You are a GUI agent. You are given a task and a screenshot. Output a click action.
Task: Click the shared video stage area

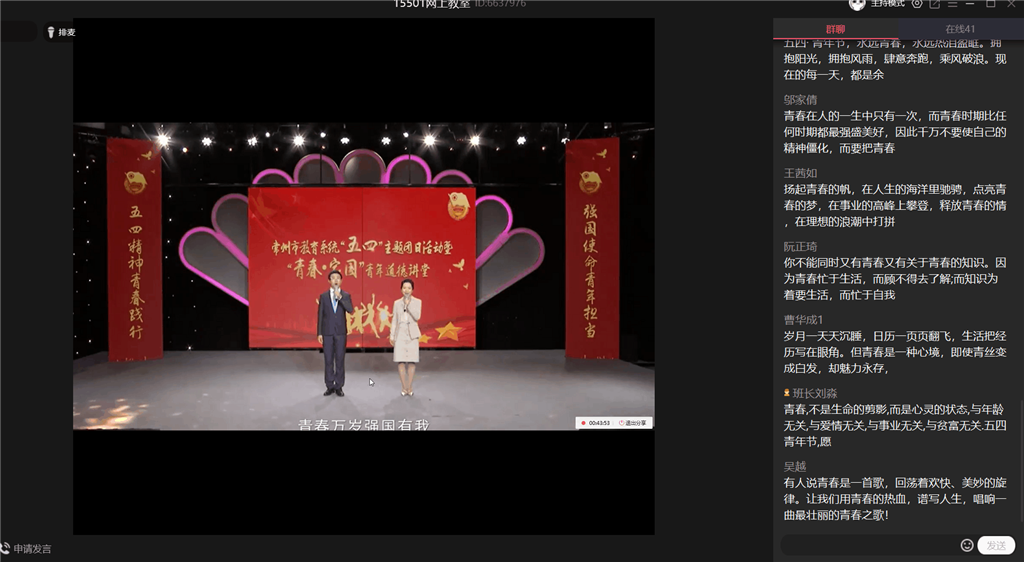click(363, 276)
